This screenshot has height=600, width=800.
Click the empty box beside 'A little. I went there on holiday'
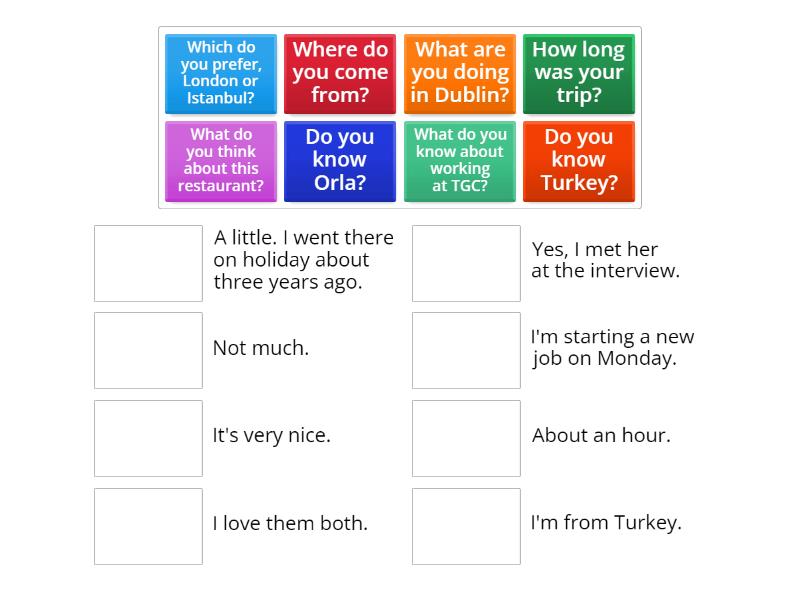click(148, 263)
